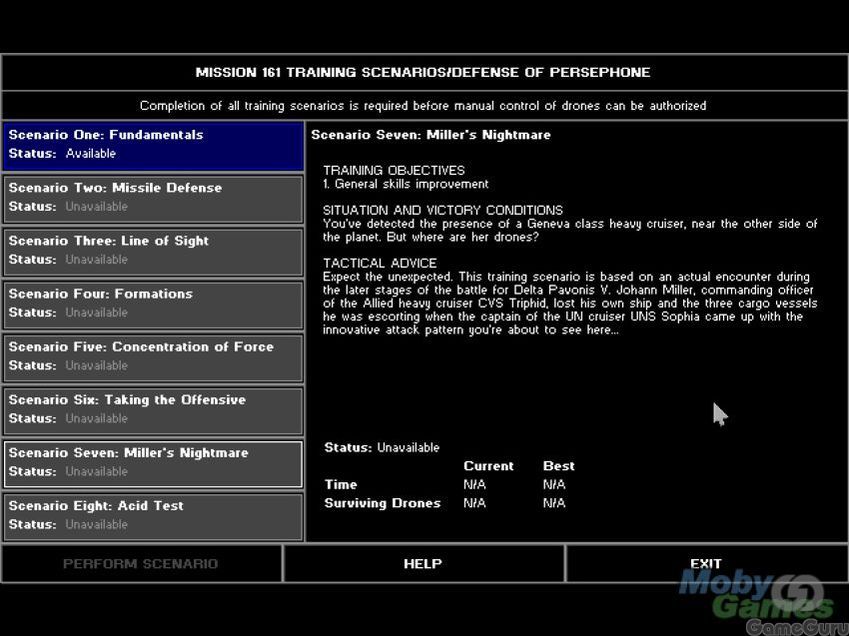The image size is (849, 636).
Task: Select Scenario Three: Line of Sight
Action: pos(153,252)
